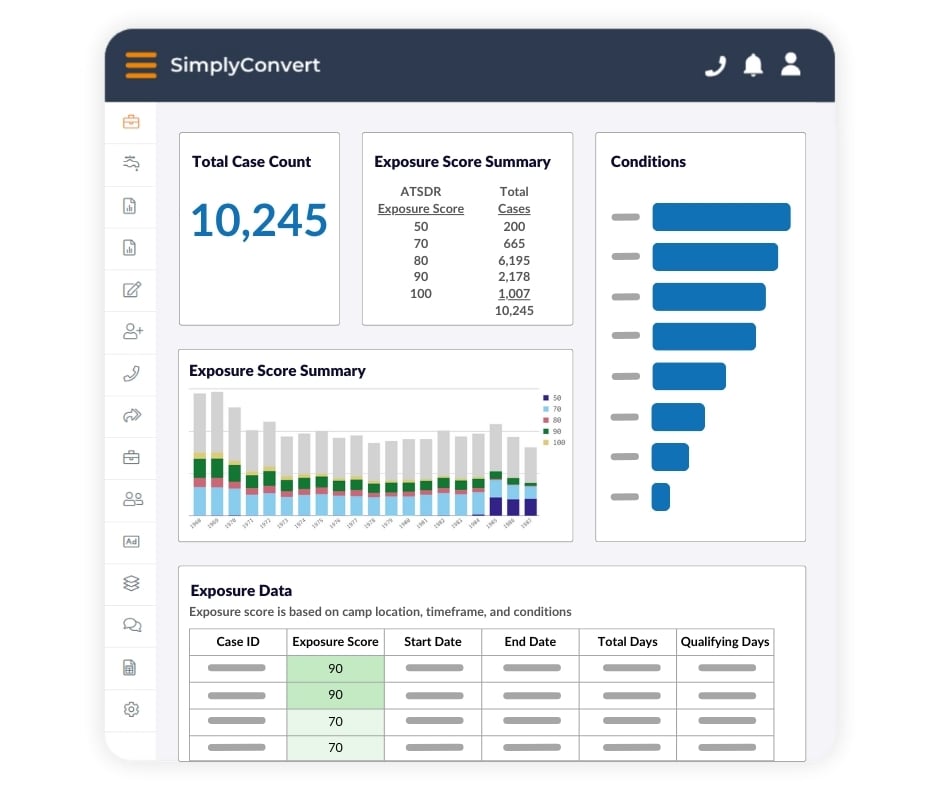Screen dimensions: 940x788
Task: Click legend swatch for score 80
Action: [x=546, y=420]
